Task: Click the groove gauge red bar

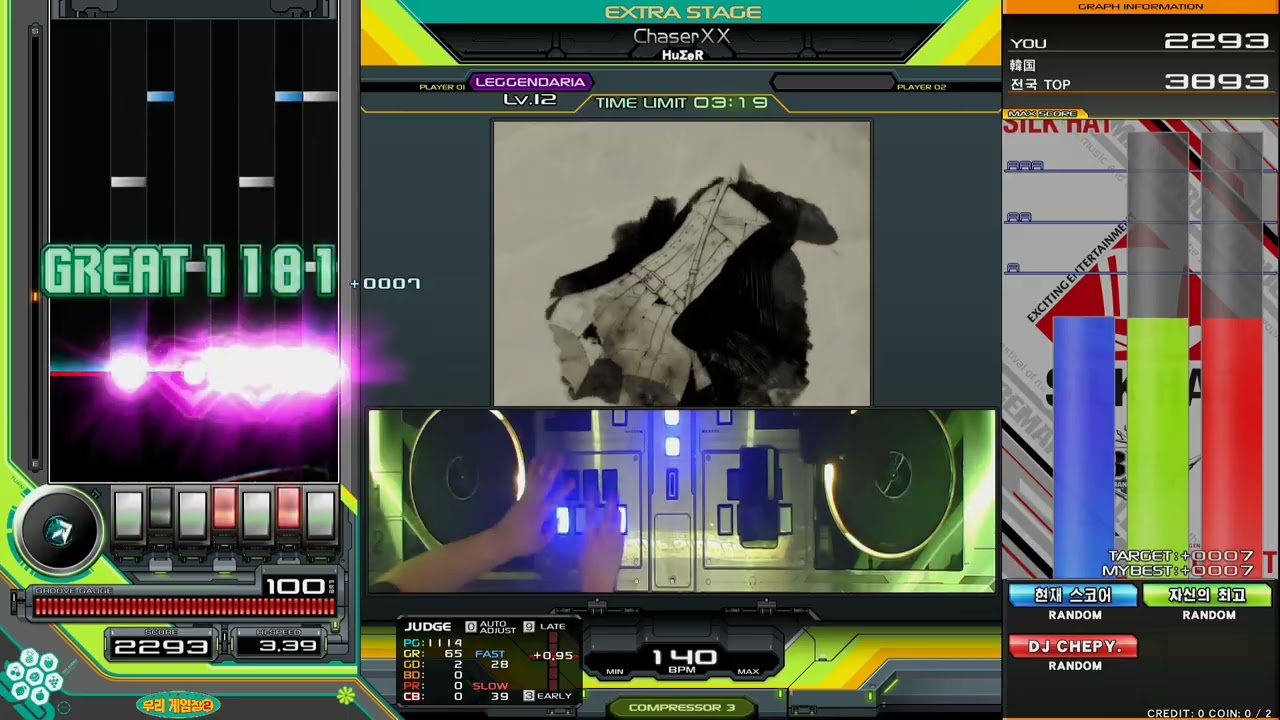Action: click(184, 607)
